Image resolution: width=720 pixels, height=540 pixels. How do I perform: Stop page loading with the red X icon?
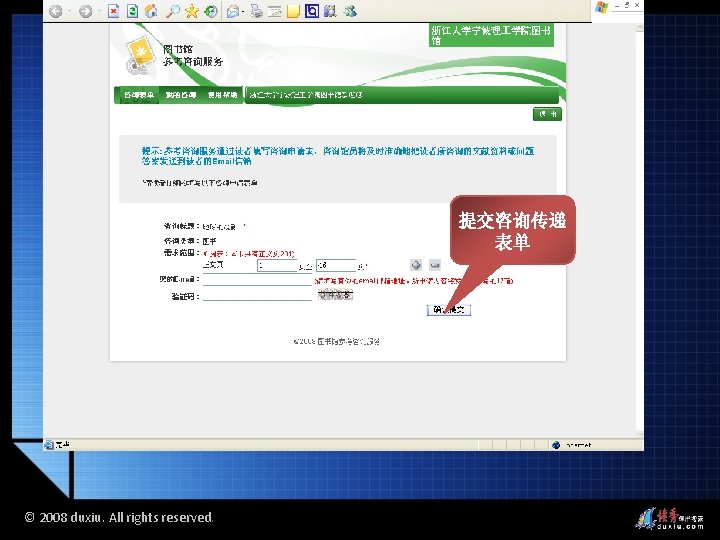point(113,11)
